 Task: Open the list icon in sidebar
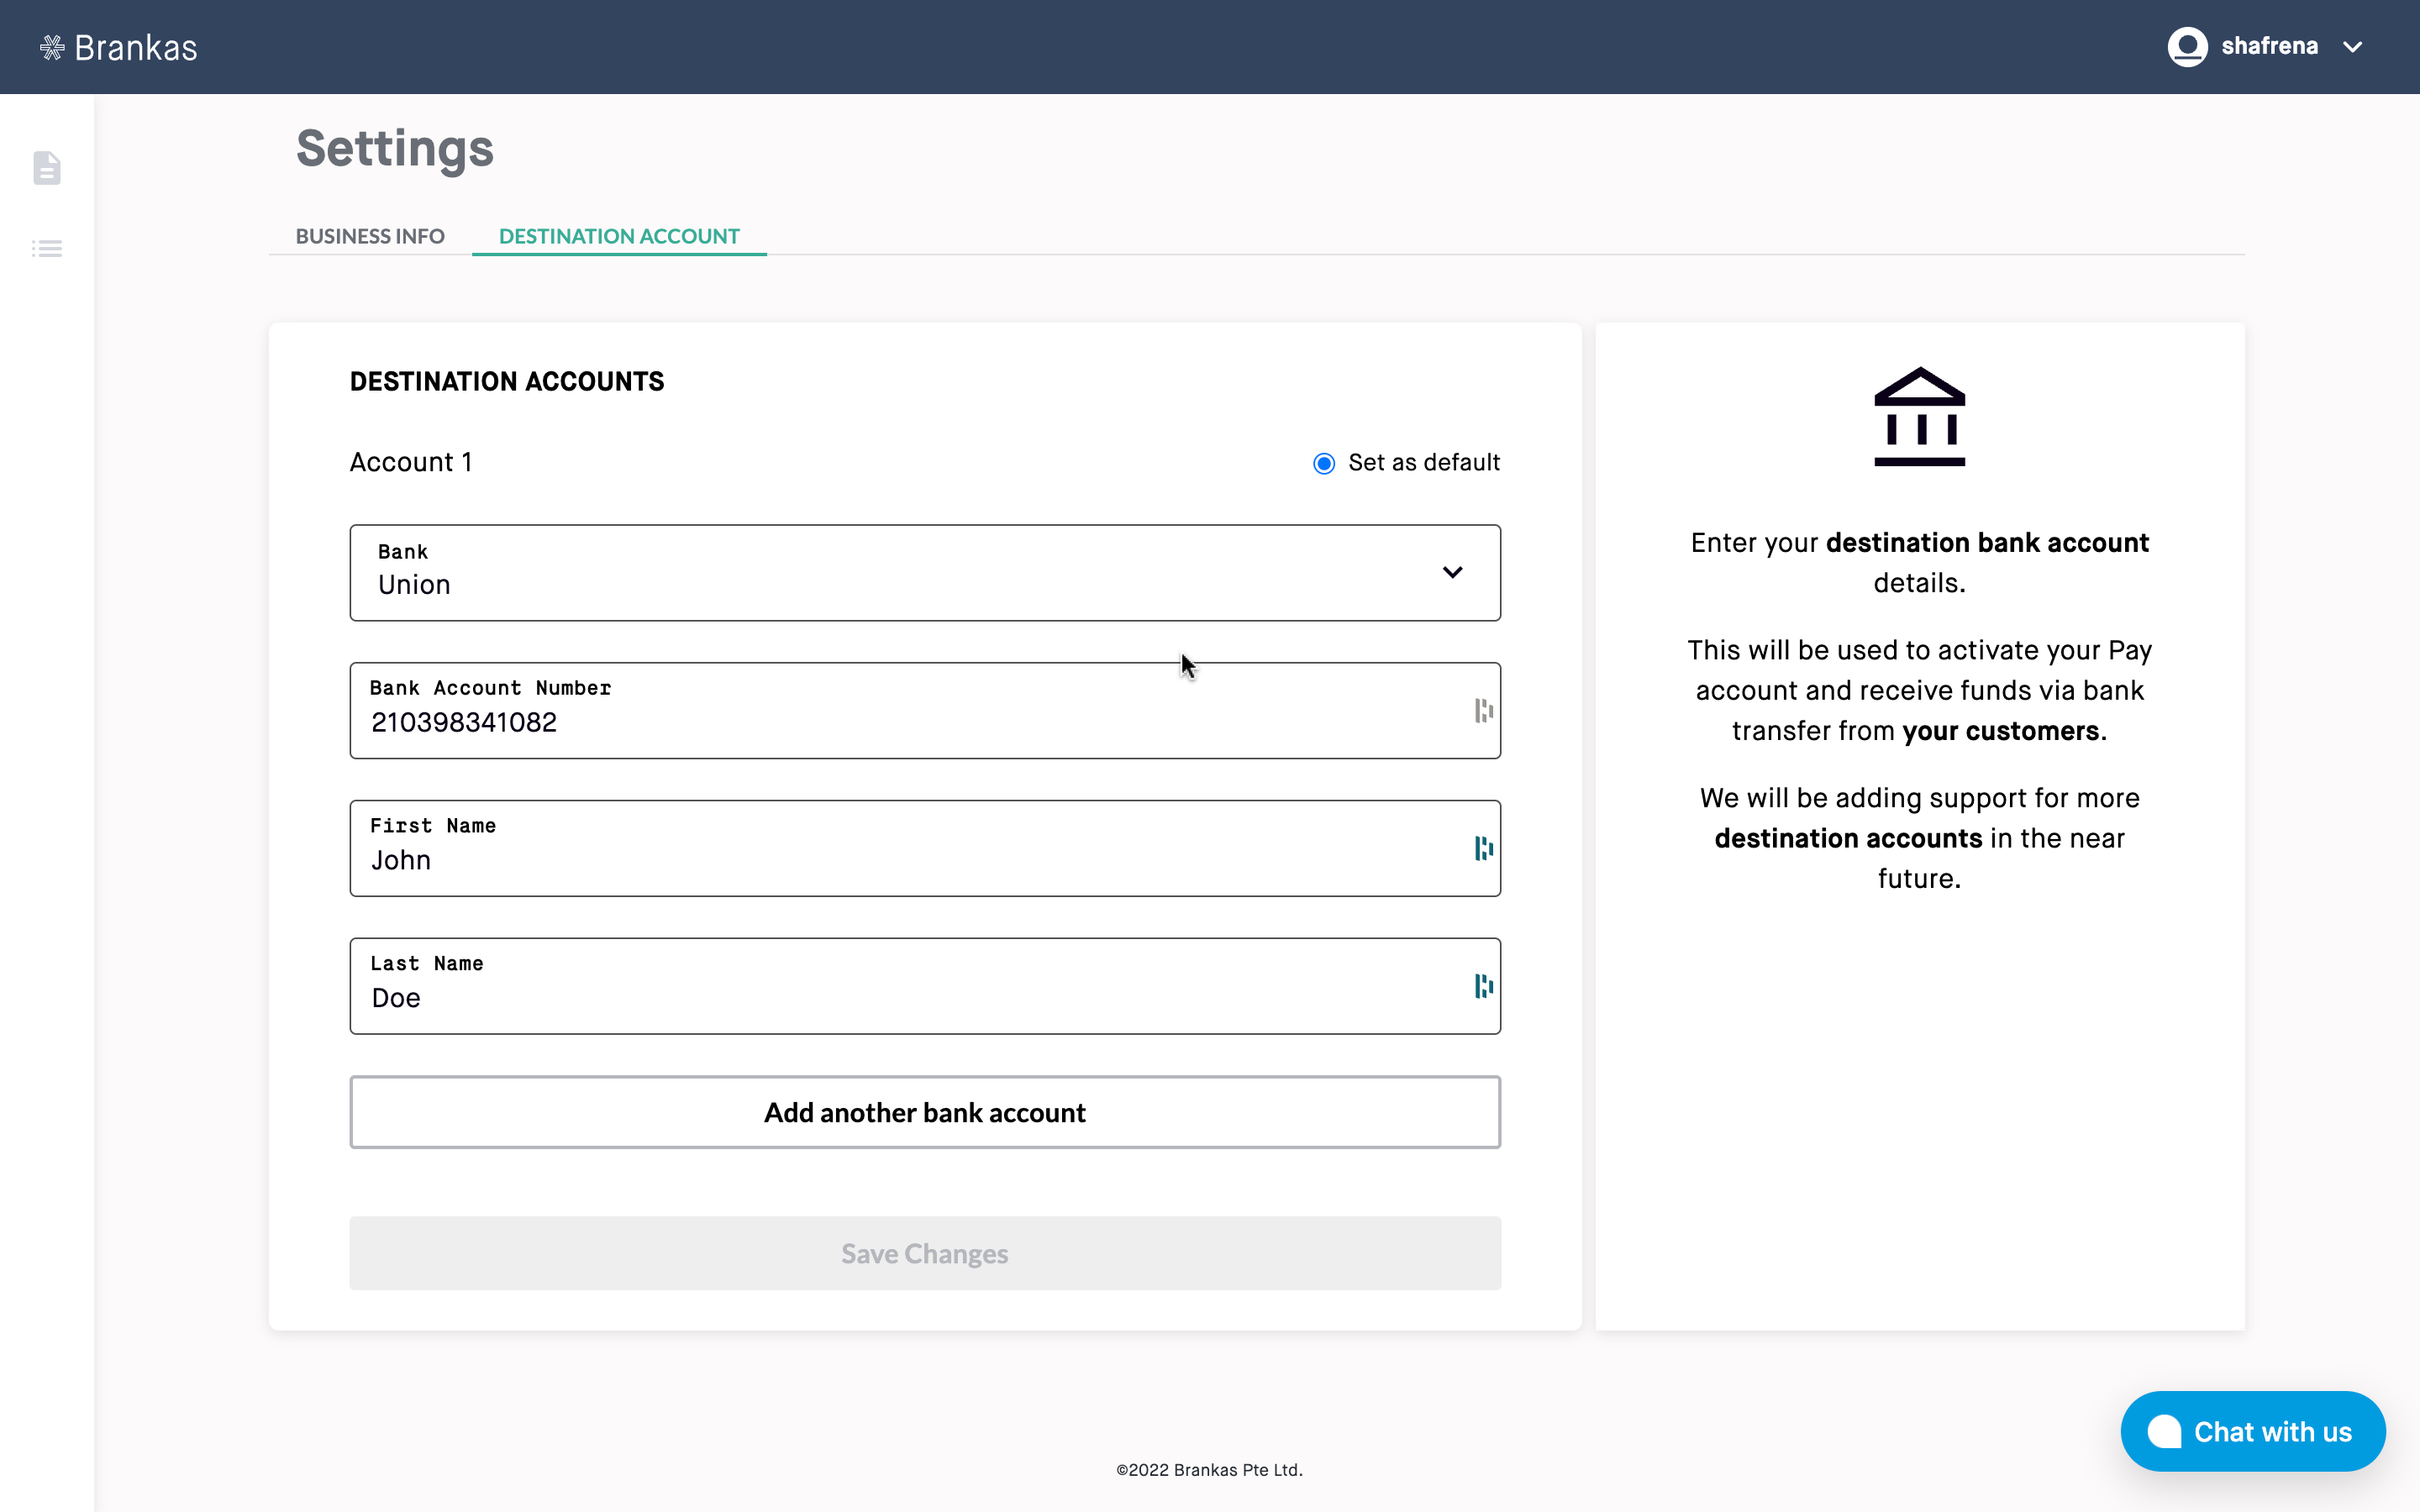[x=47, y=249]
